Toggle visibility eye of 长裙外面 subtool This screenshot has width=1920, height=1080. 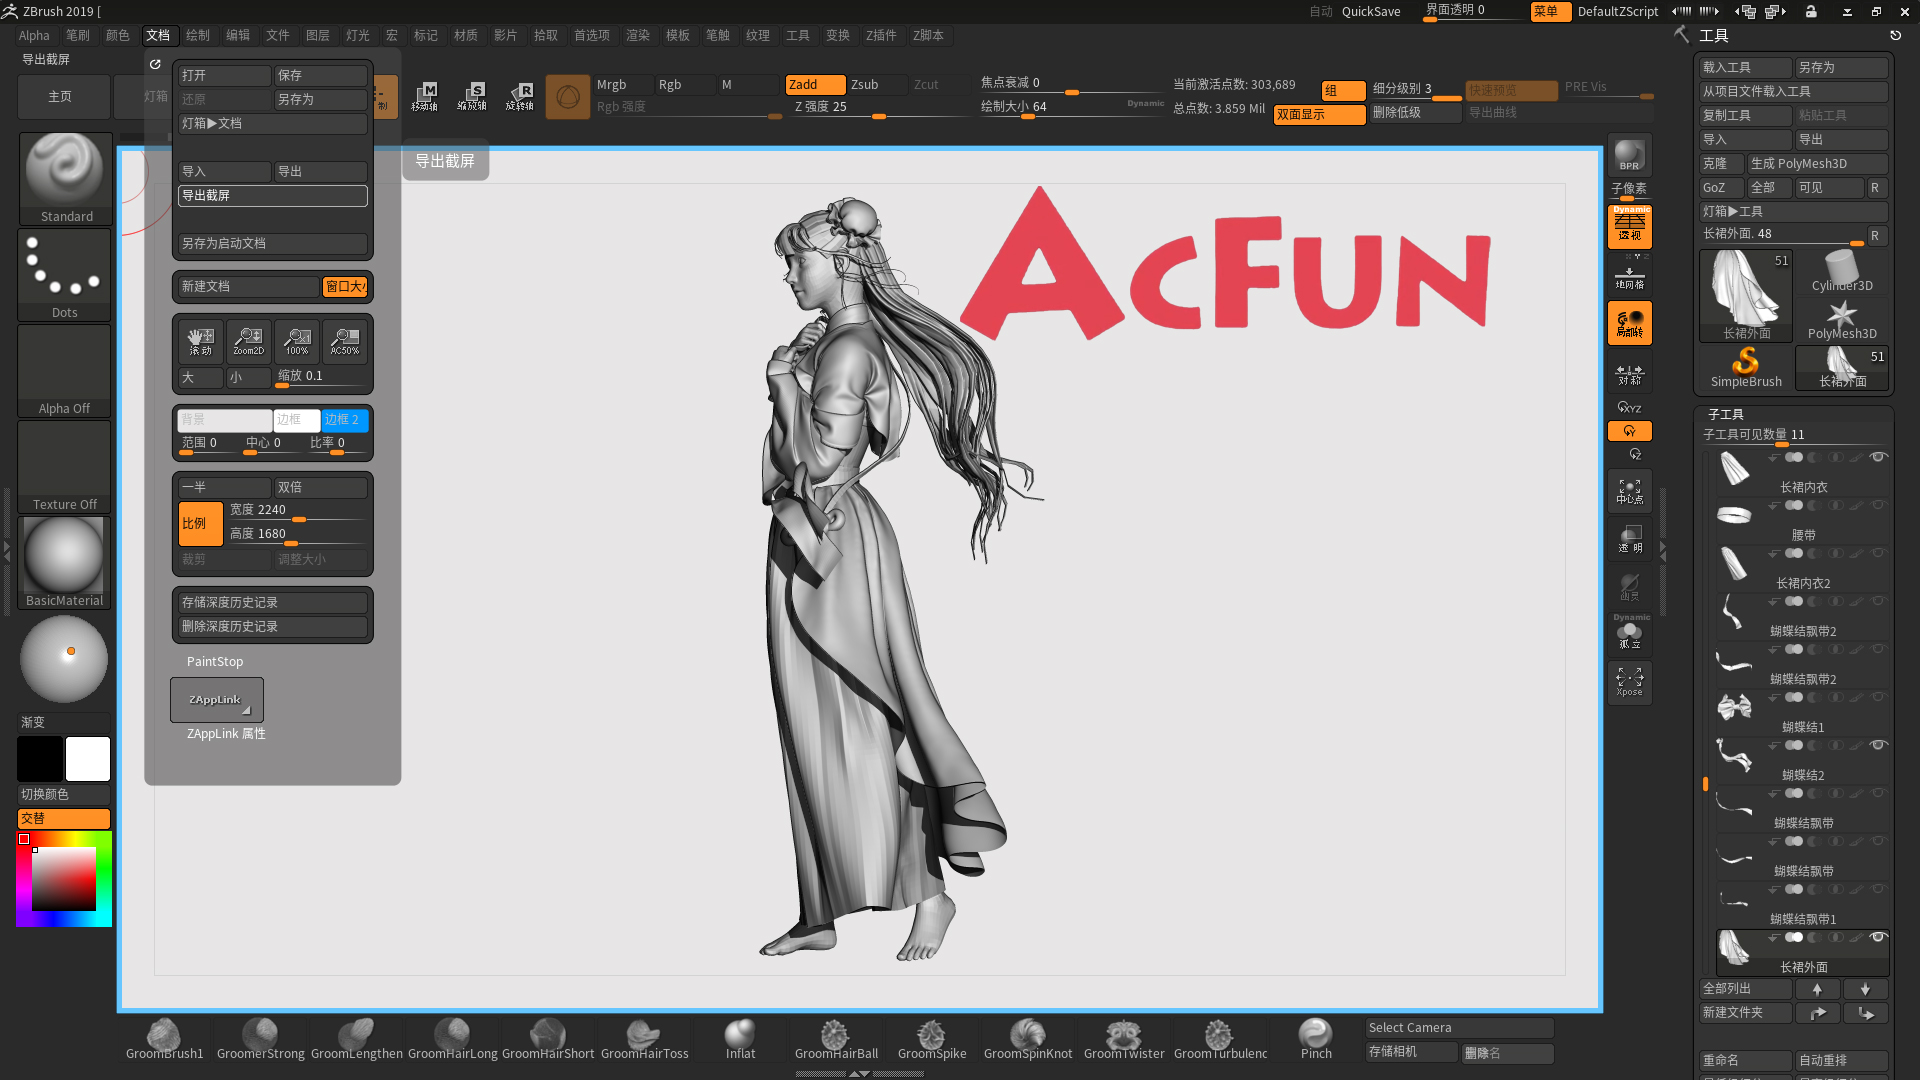click(x=1878, y=937)
